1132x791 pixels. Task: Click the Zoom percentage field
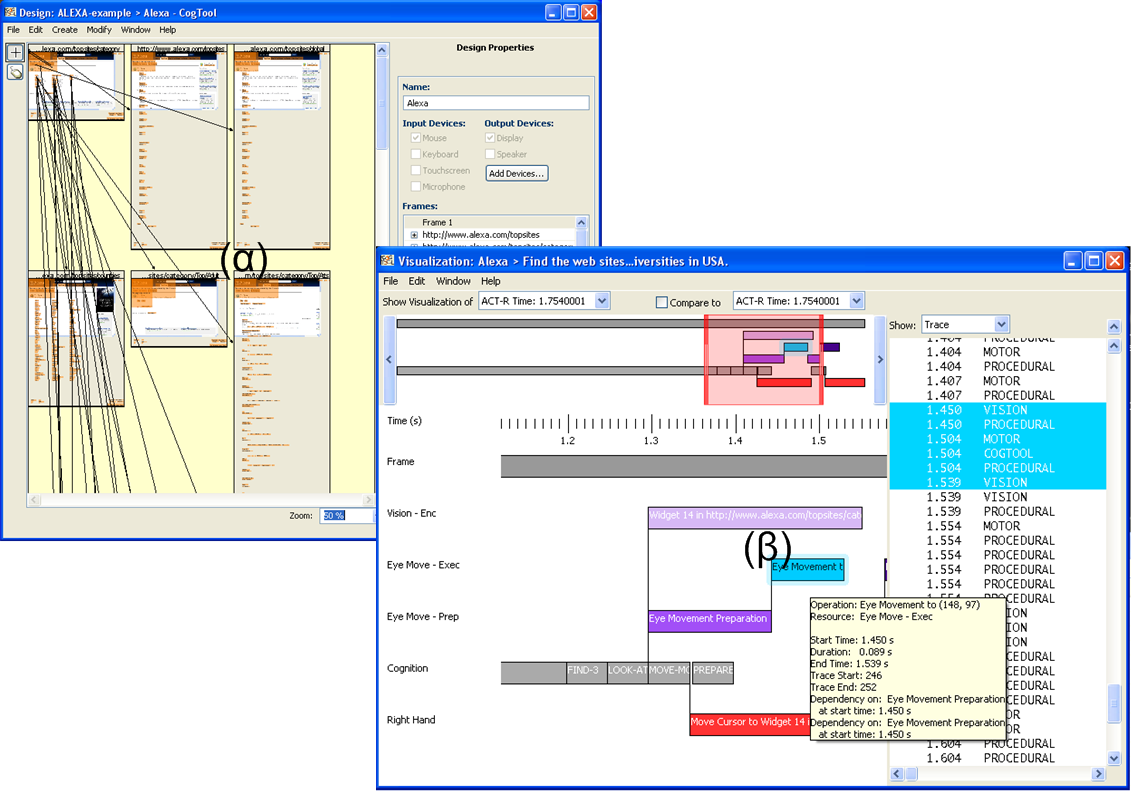(348, 515)
